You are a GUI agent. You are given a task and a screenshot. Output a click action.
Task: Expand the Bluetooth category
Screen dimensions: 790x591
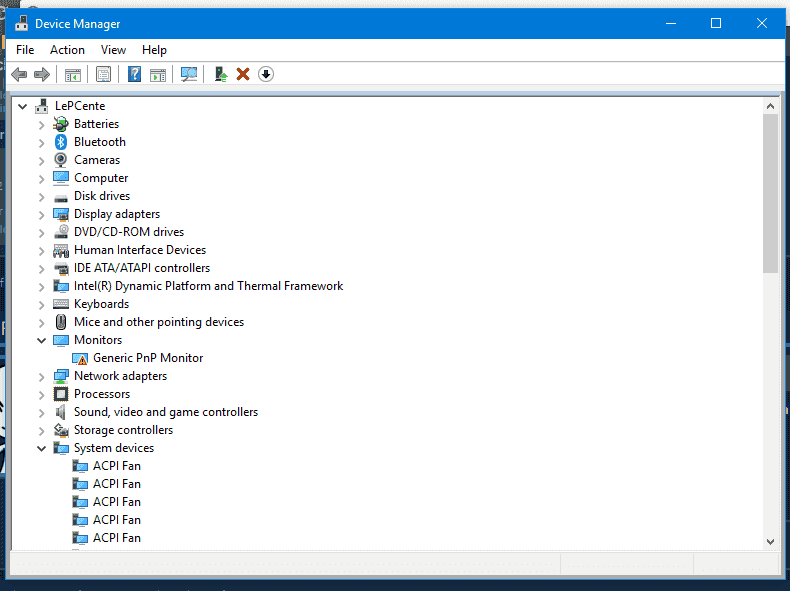[41, 143]
